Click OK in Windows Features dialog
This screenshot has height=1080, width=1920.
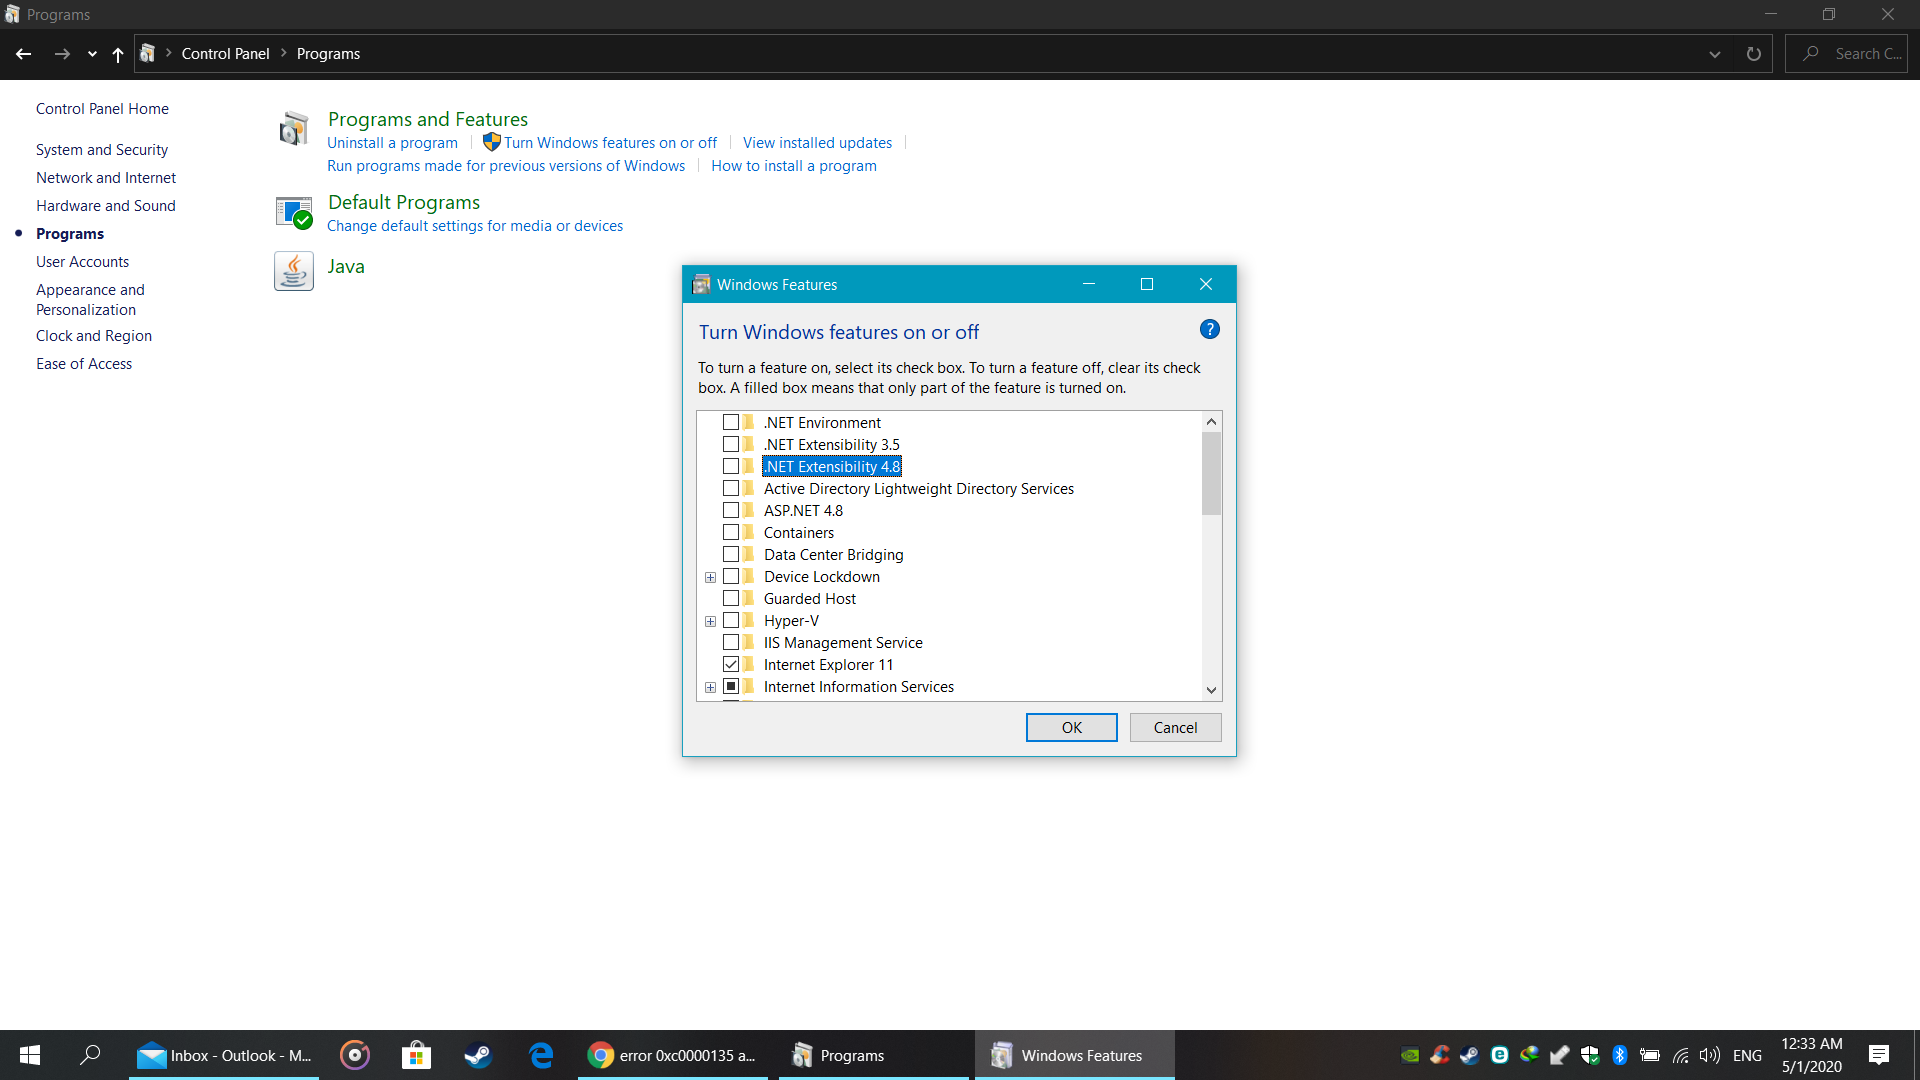(x=1072, y=728)
